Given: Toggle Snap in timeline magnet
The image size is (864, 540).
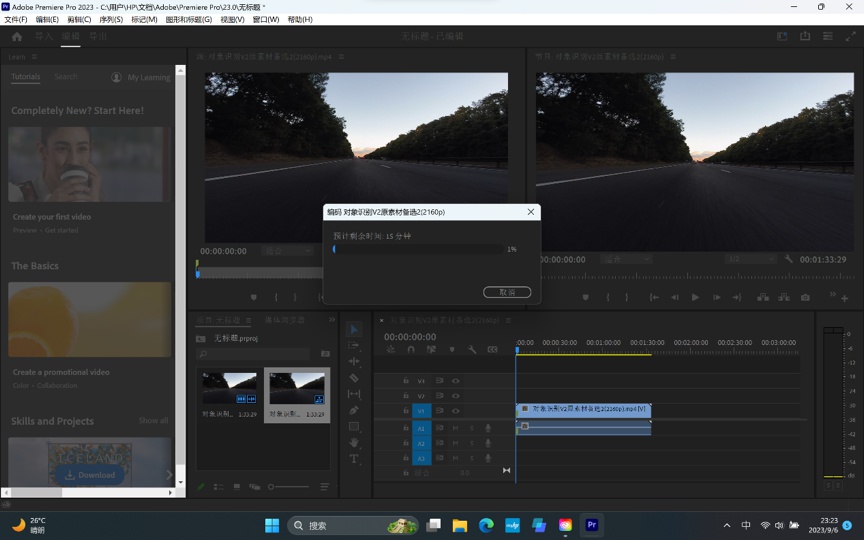Looking at the screenshot, I should pos(411,349).
